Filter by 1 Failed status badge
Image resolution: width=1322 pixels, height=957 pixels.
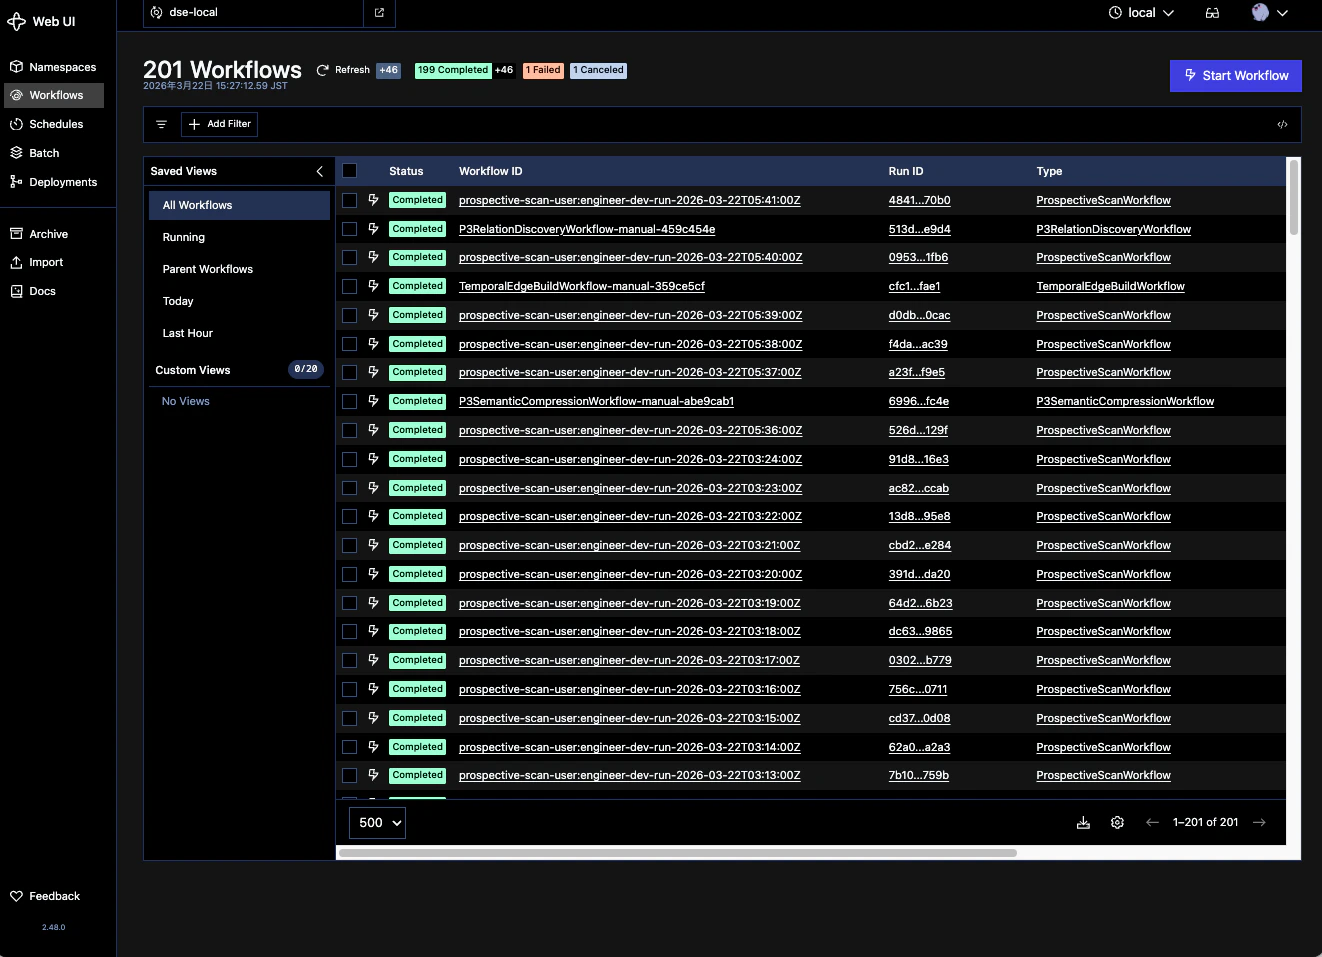point(543,70)
